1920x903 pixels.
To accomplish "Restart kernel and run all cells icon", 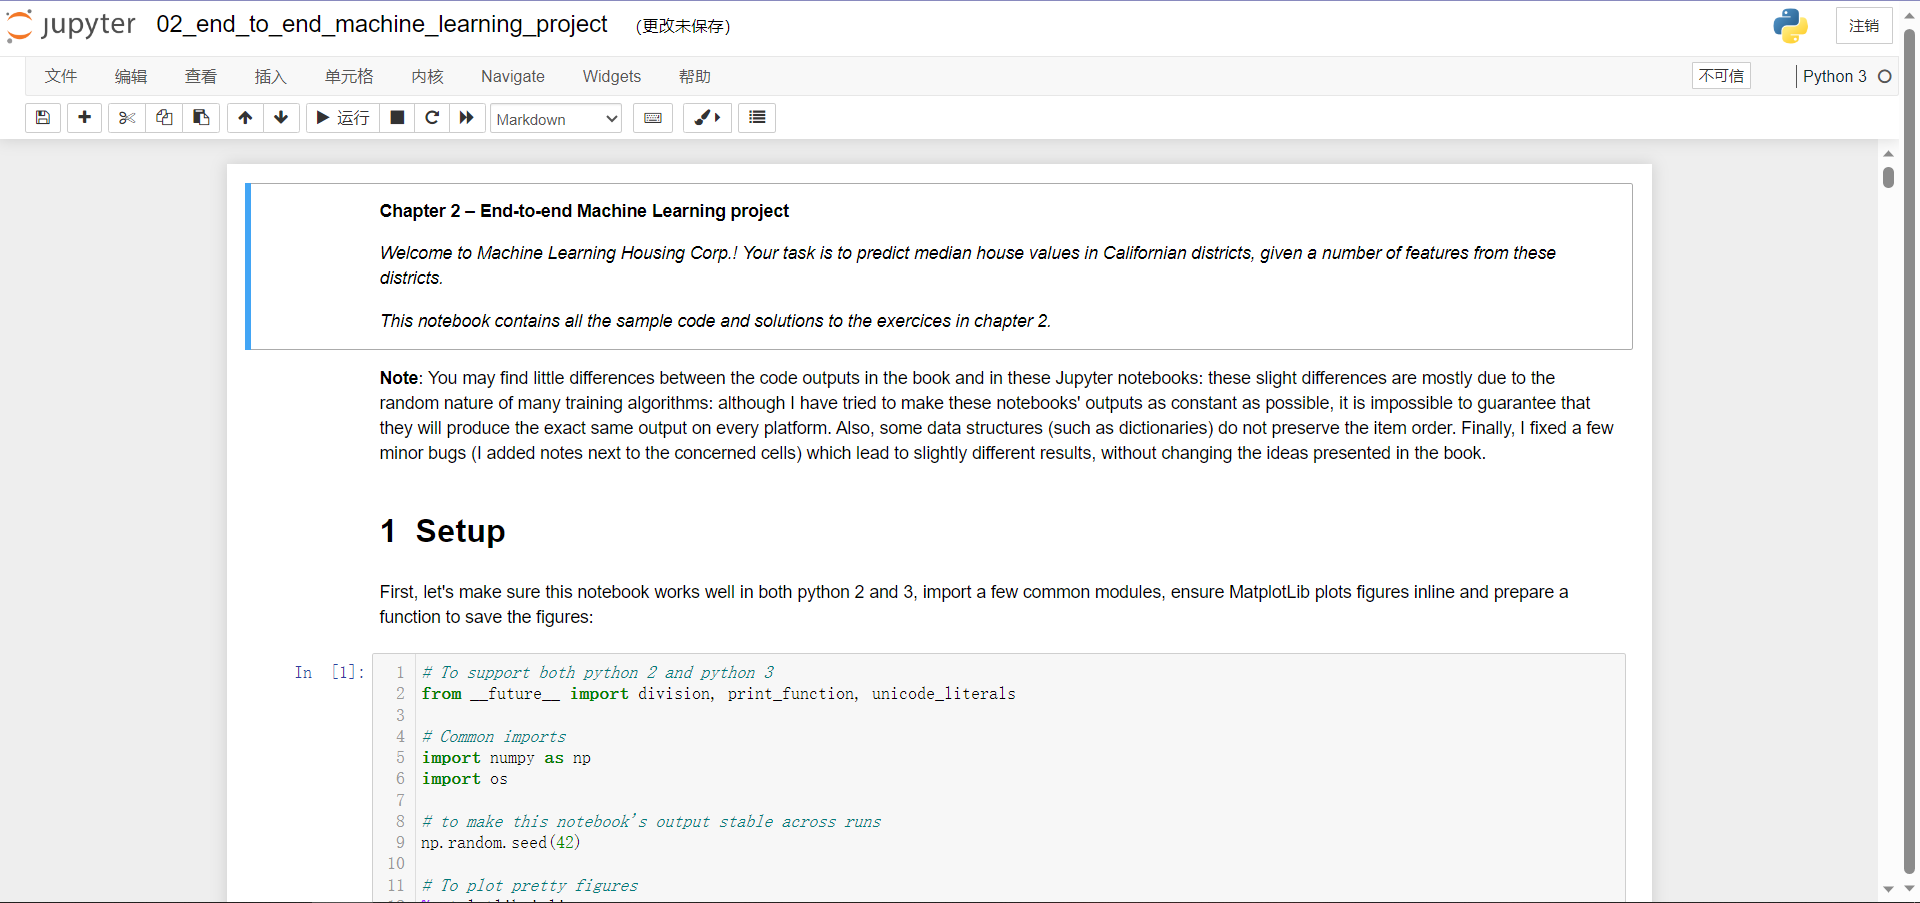I will [467, 118].
